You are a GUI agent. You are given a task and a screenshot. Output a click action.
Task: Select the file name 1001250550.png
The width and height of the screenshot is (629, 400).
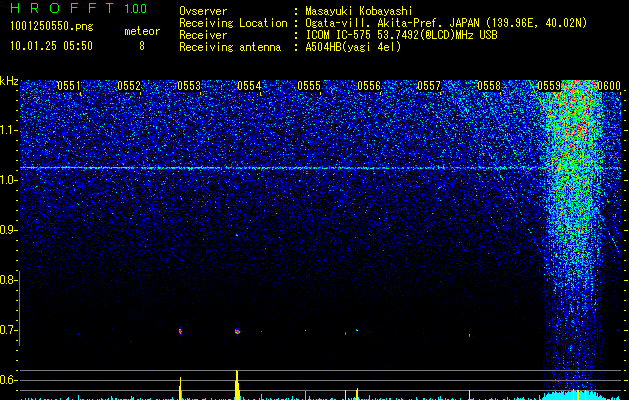(x=52, y=26)
